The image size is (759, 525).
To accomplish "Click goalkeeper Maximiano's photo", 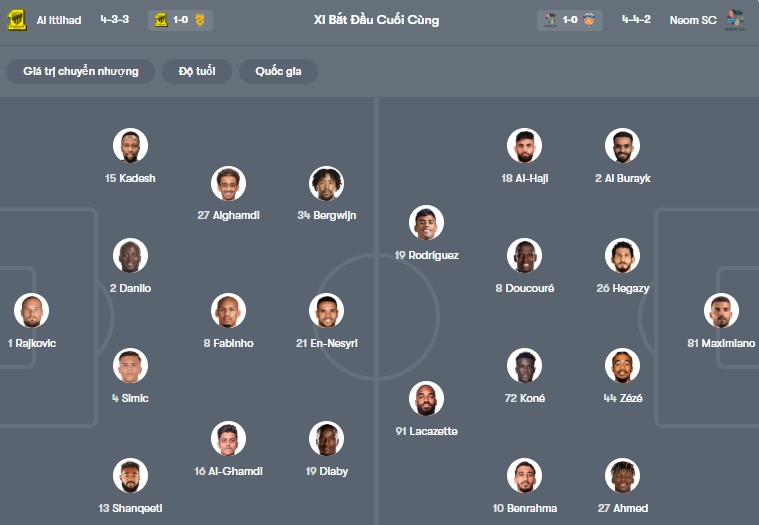I will [720, 311].
